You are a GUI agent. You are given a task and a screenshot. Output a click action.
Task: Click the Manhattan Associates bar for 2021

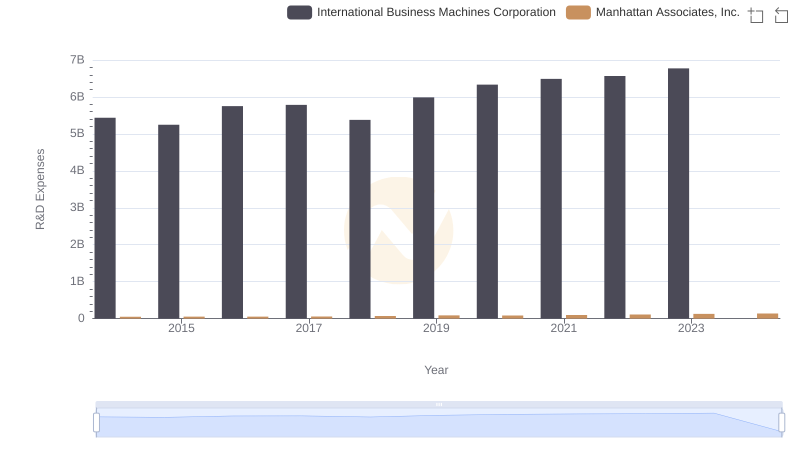577,317
